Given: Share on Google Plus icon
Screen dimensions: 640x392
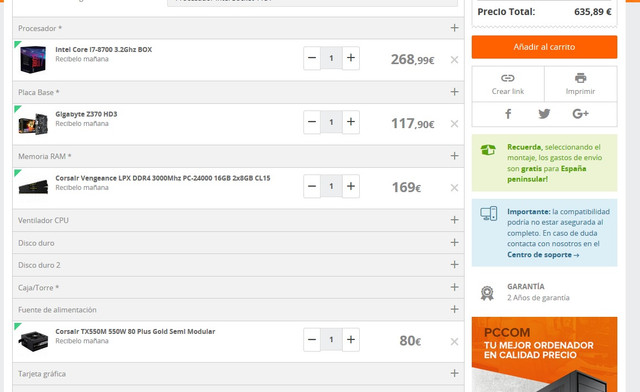Looking at the screenshot, I should pyautogui.click(x=580, y=114).
